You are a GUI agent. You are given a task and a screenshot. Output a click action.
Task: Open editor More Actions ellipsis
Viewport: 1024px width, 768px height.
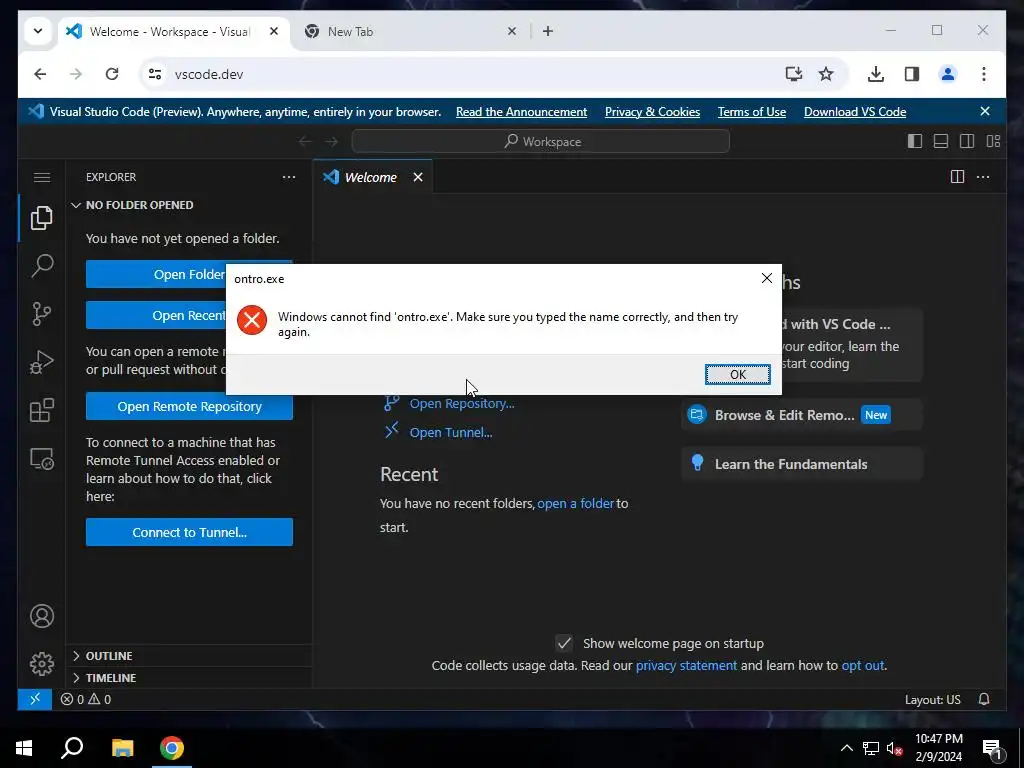[x=983, y=177]
